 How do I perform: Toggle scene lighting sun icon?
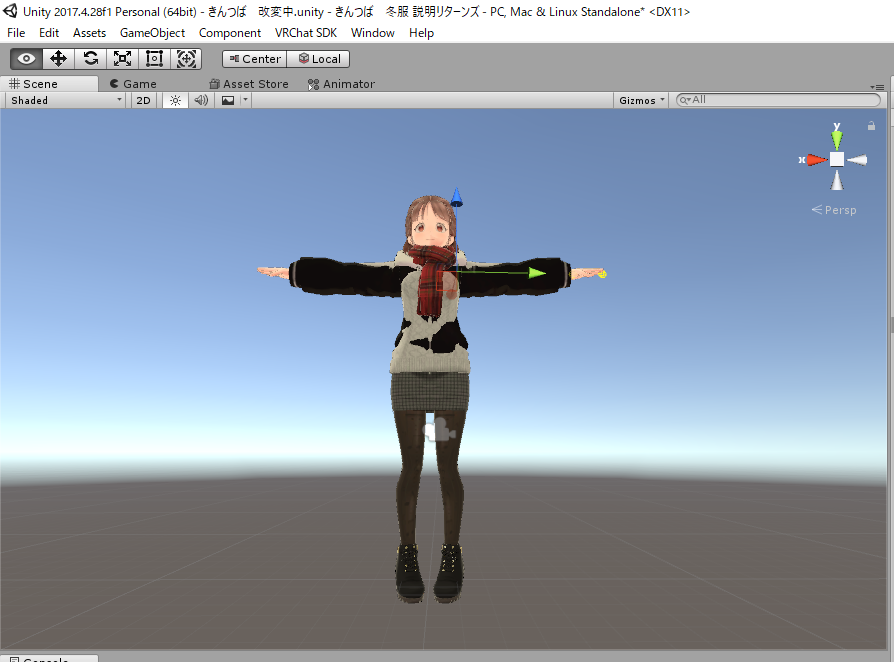click(175, 100)
